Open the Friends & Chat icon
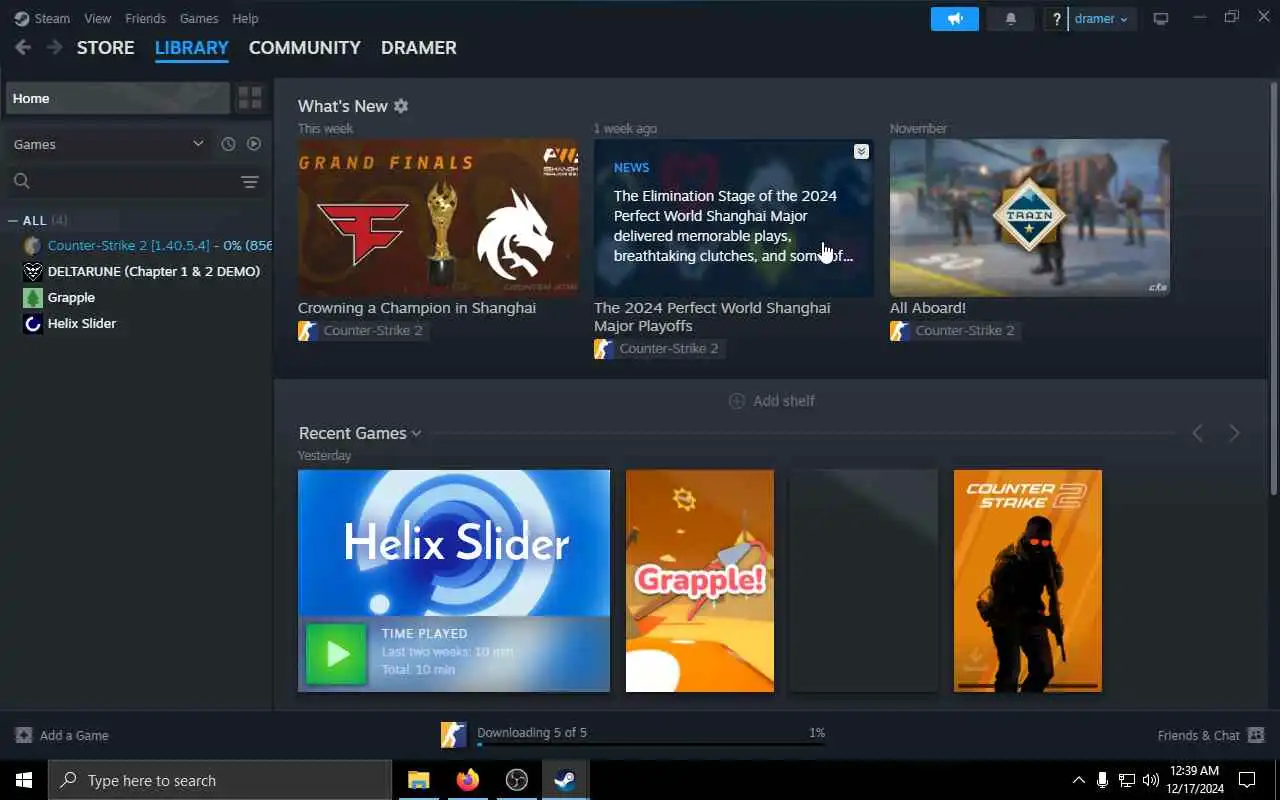The image size is (1280, 800). coord(1257,735)
